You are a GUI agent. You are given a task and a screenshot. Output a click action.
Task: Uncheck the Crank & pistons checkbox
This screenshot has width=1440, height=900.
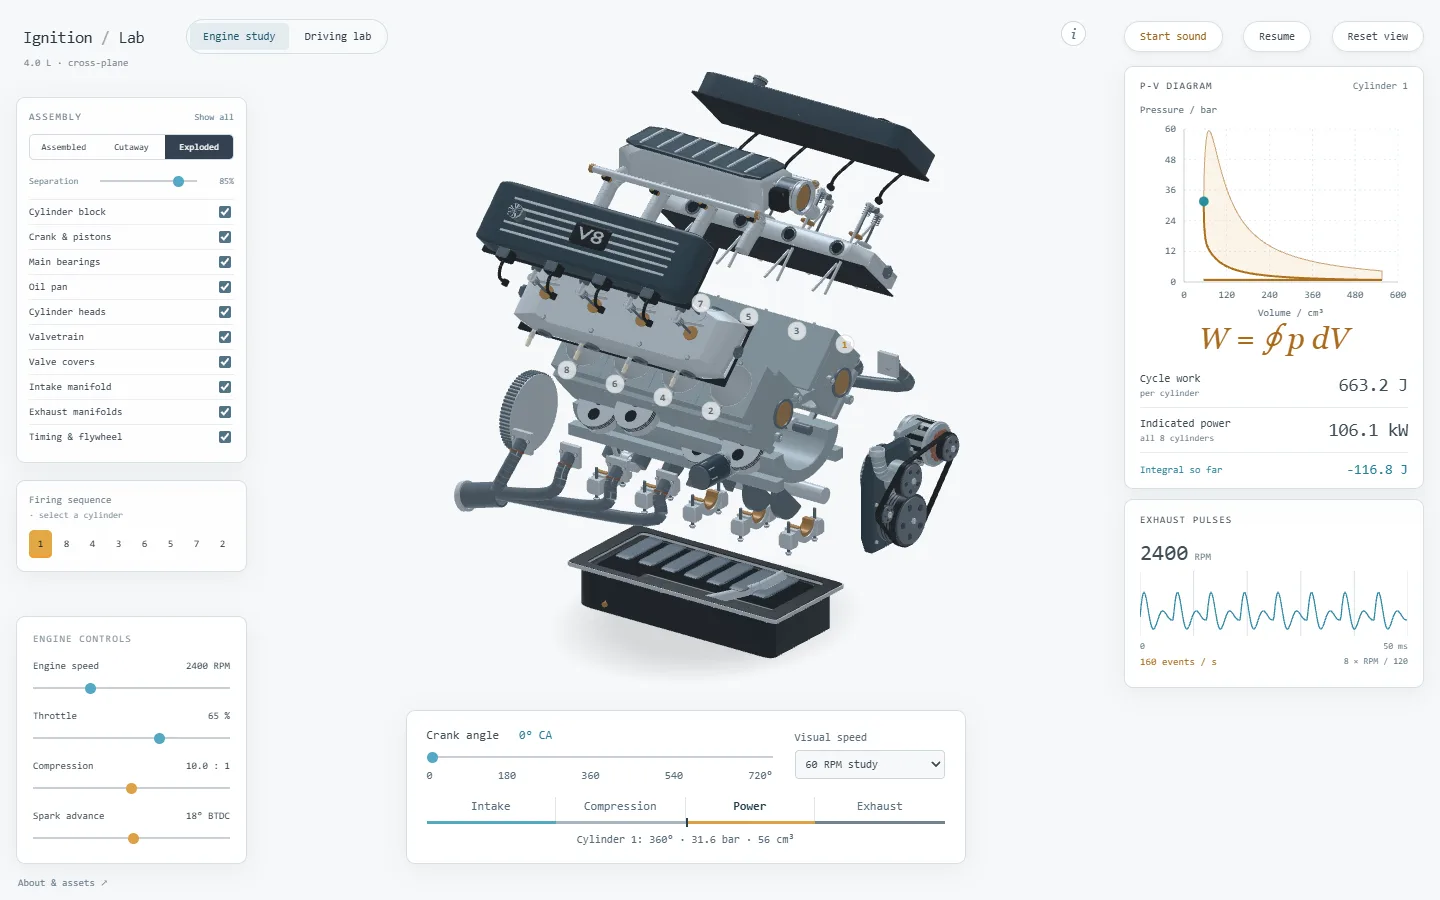coord(225,237)
